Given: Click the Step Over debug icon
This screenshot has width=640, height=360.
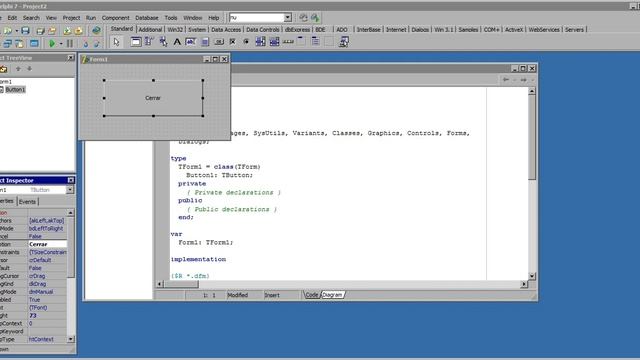Looking at the screenshot, I should point(97,43).
